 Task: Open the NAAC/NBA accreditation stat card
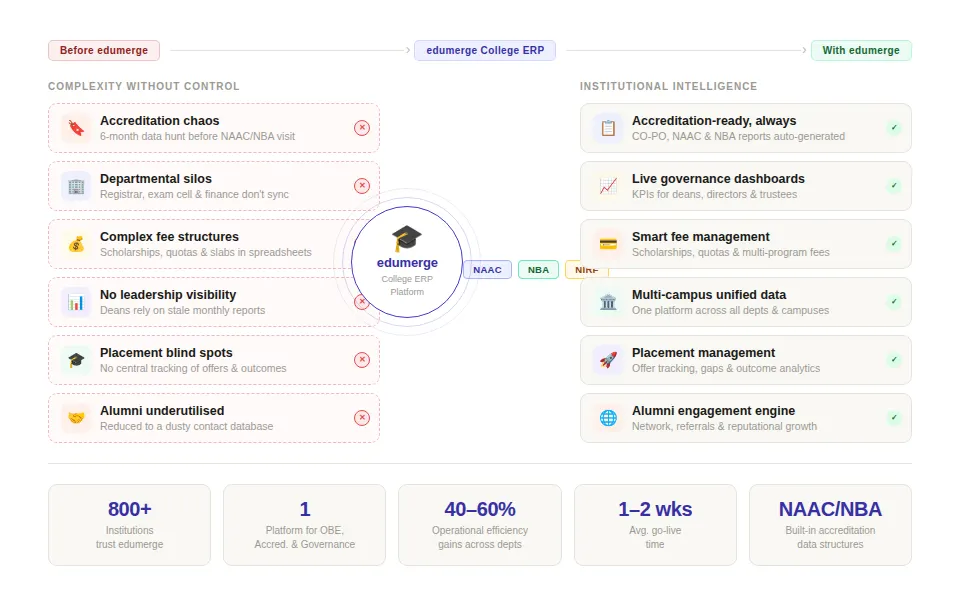(x=830, y=525)
